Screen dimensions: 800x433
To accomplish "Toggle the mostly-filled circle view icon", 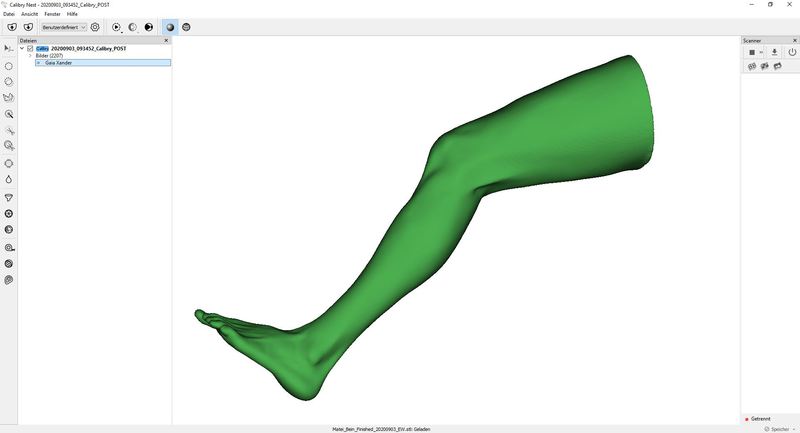I will [149, 27].
